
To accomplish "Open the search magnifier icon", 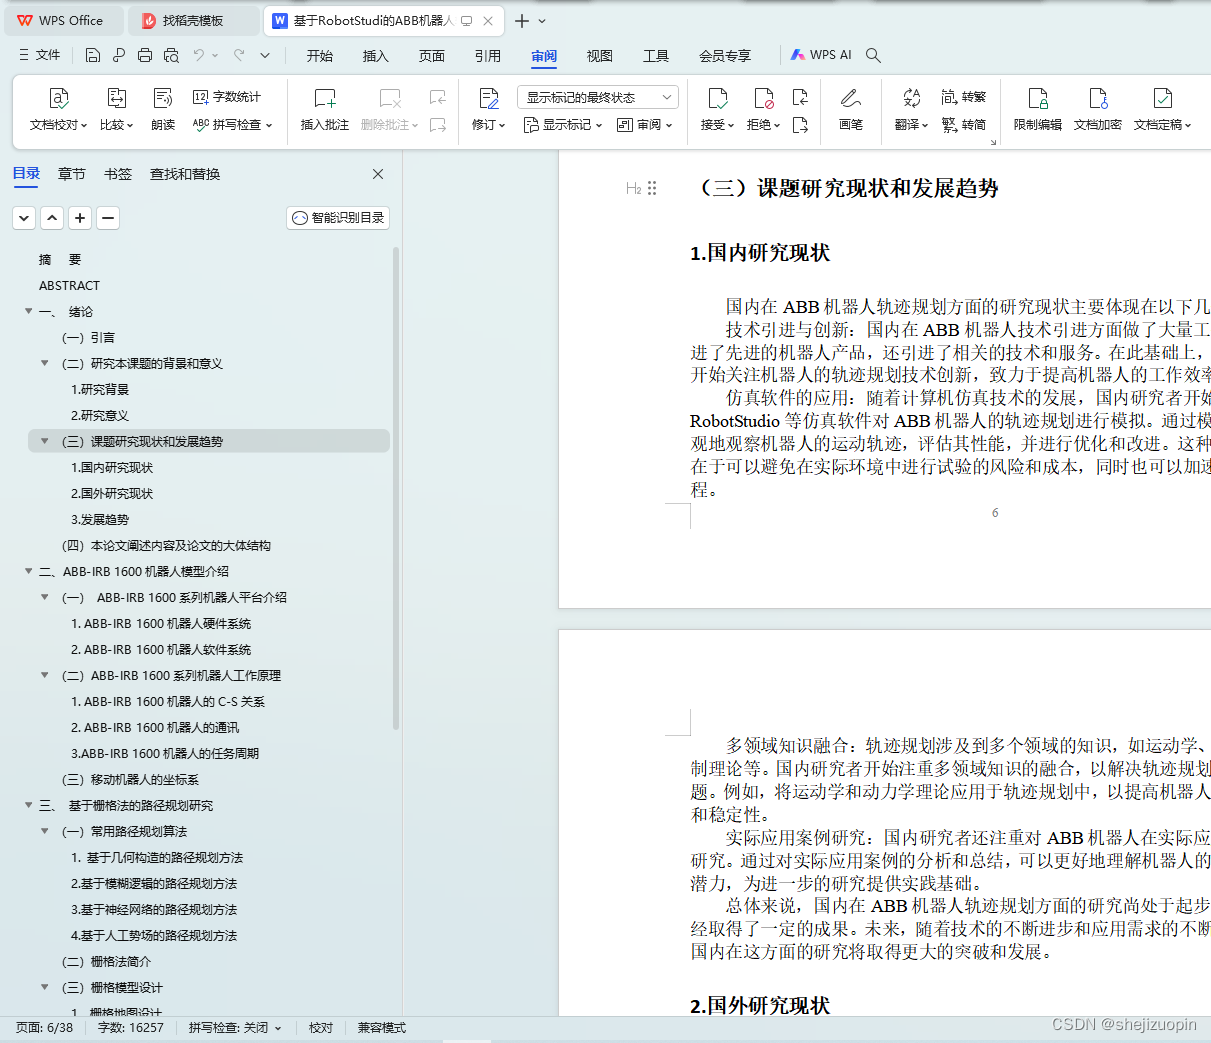I will pyautogui.click(x=873, y=55).
